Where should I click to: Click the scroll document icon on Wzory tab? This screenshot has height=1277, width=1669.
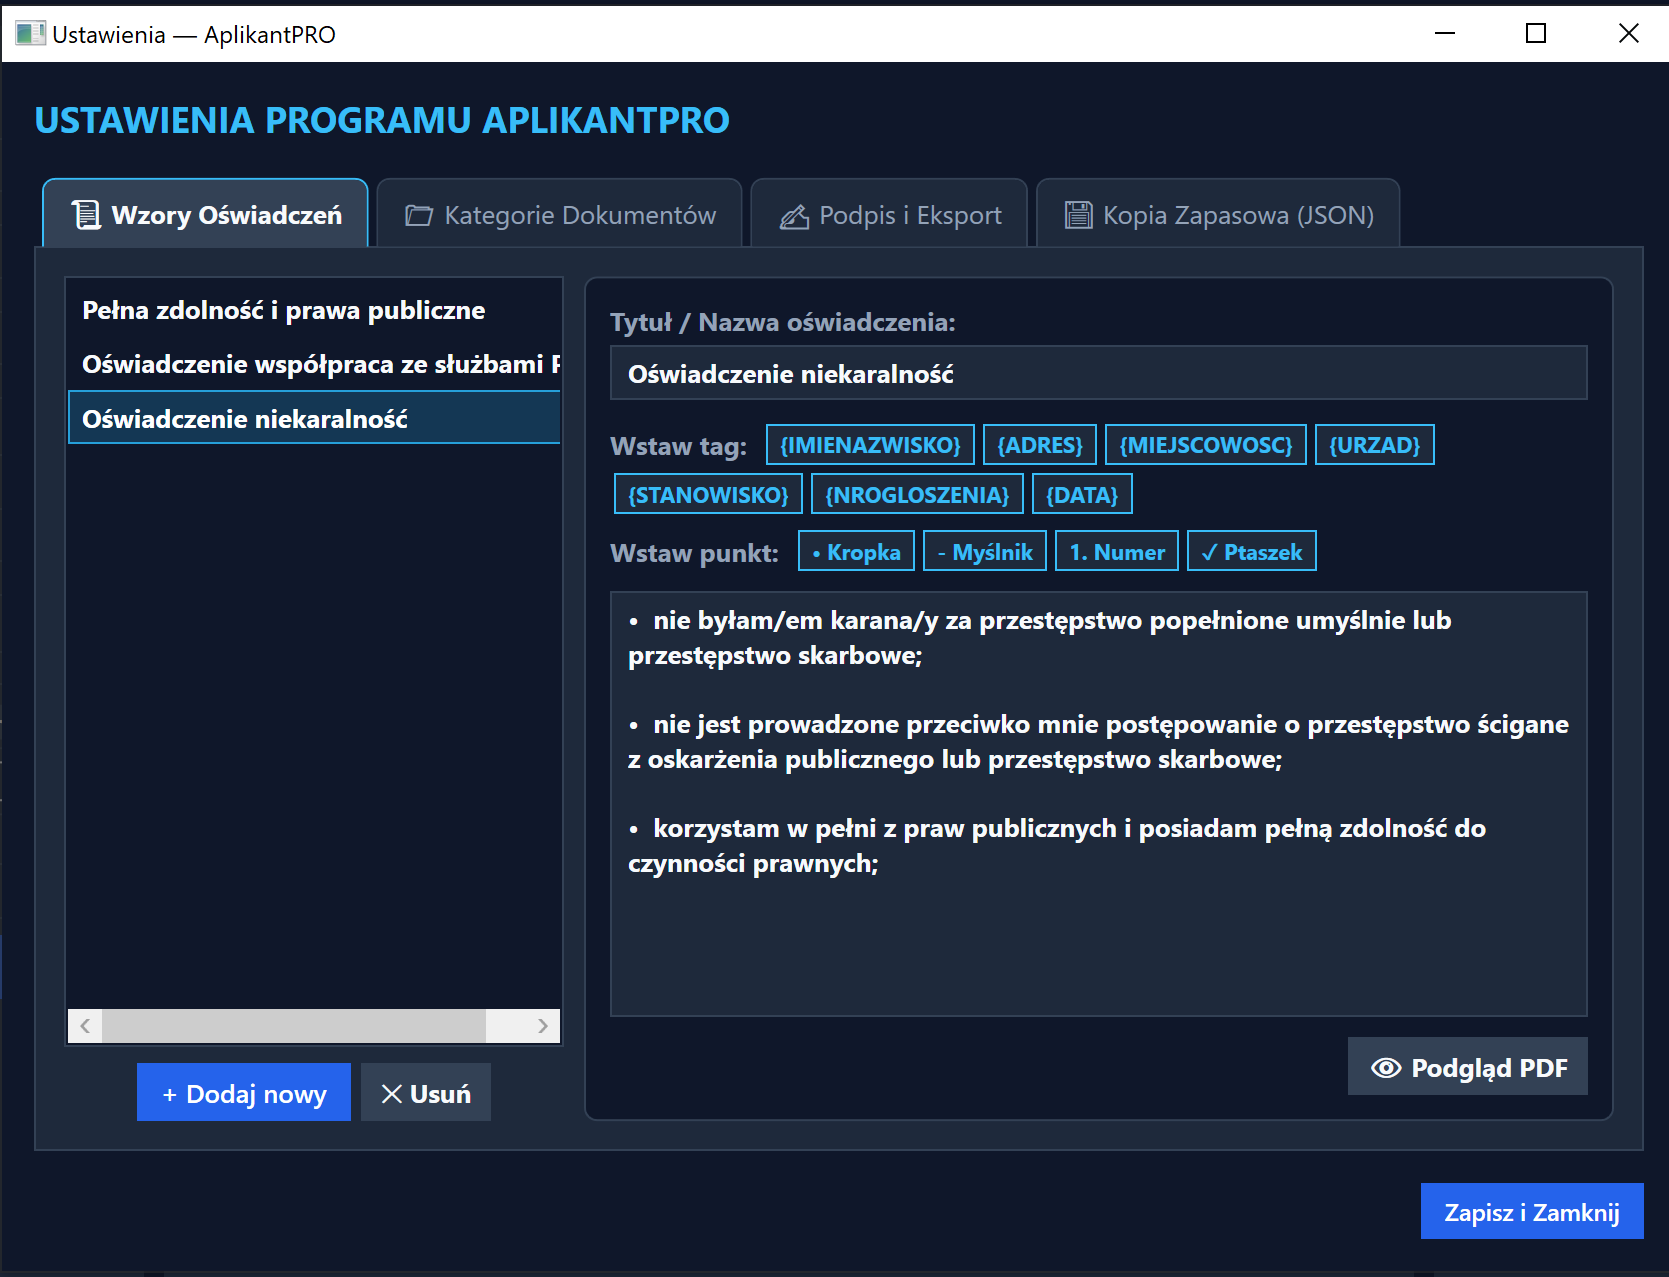pyautogui.click(x=86, y=214)
